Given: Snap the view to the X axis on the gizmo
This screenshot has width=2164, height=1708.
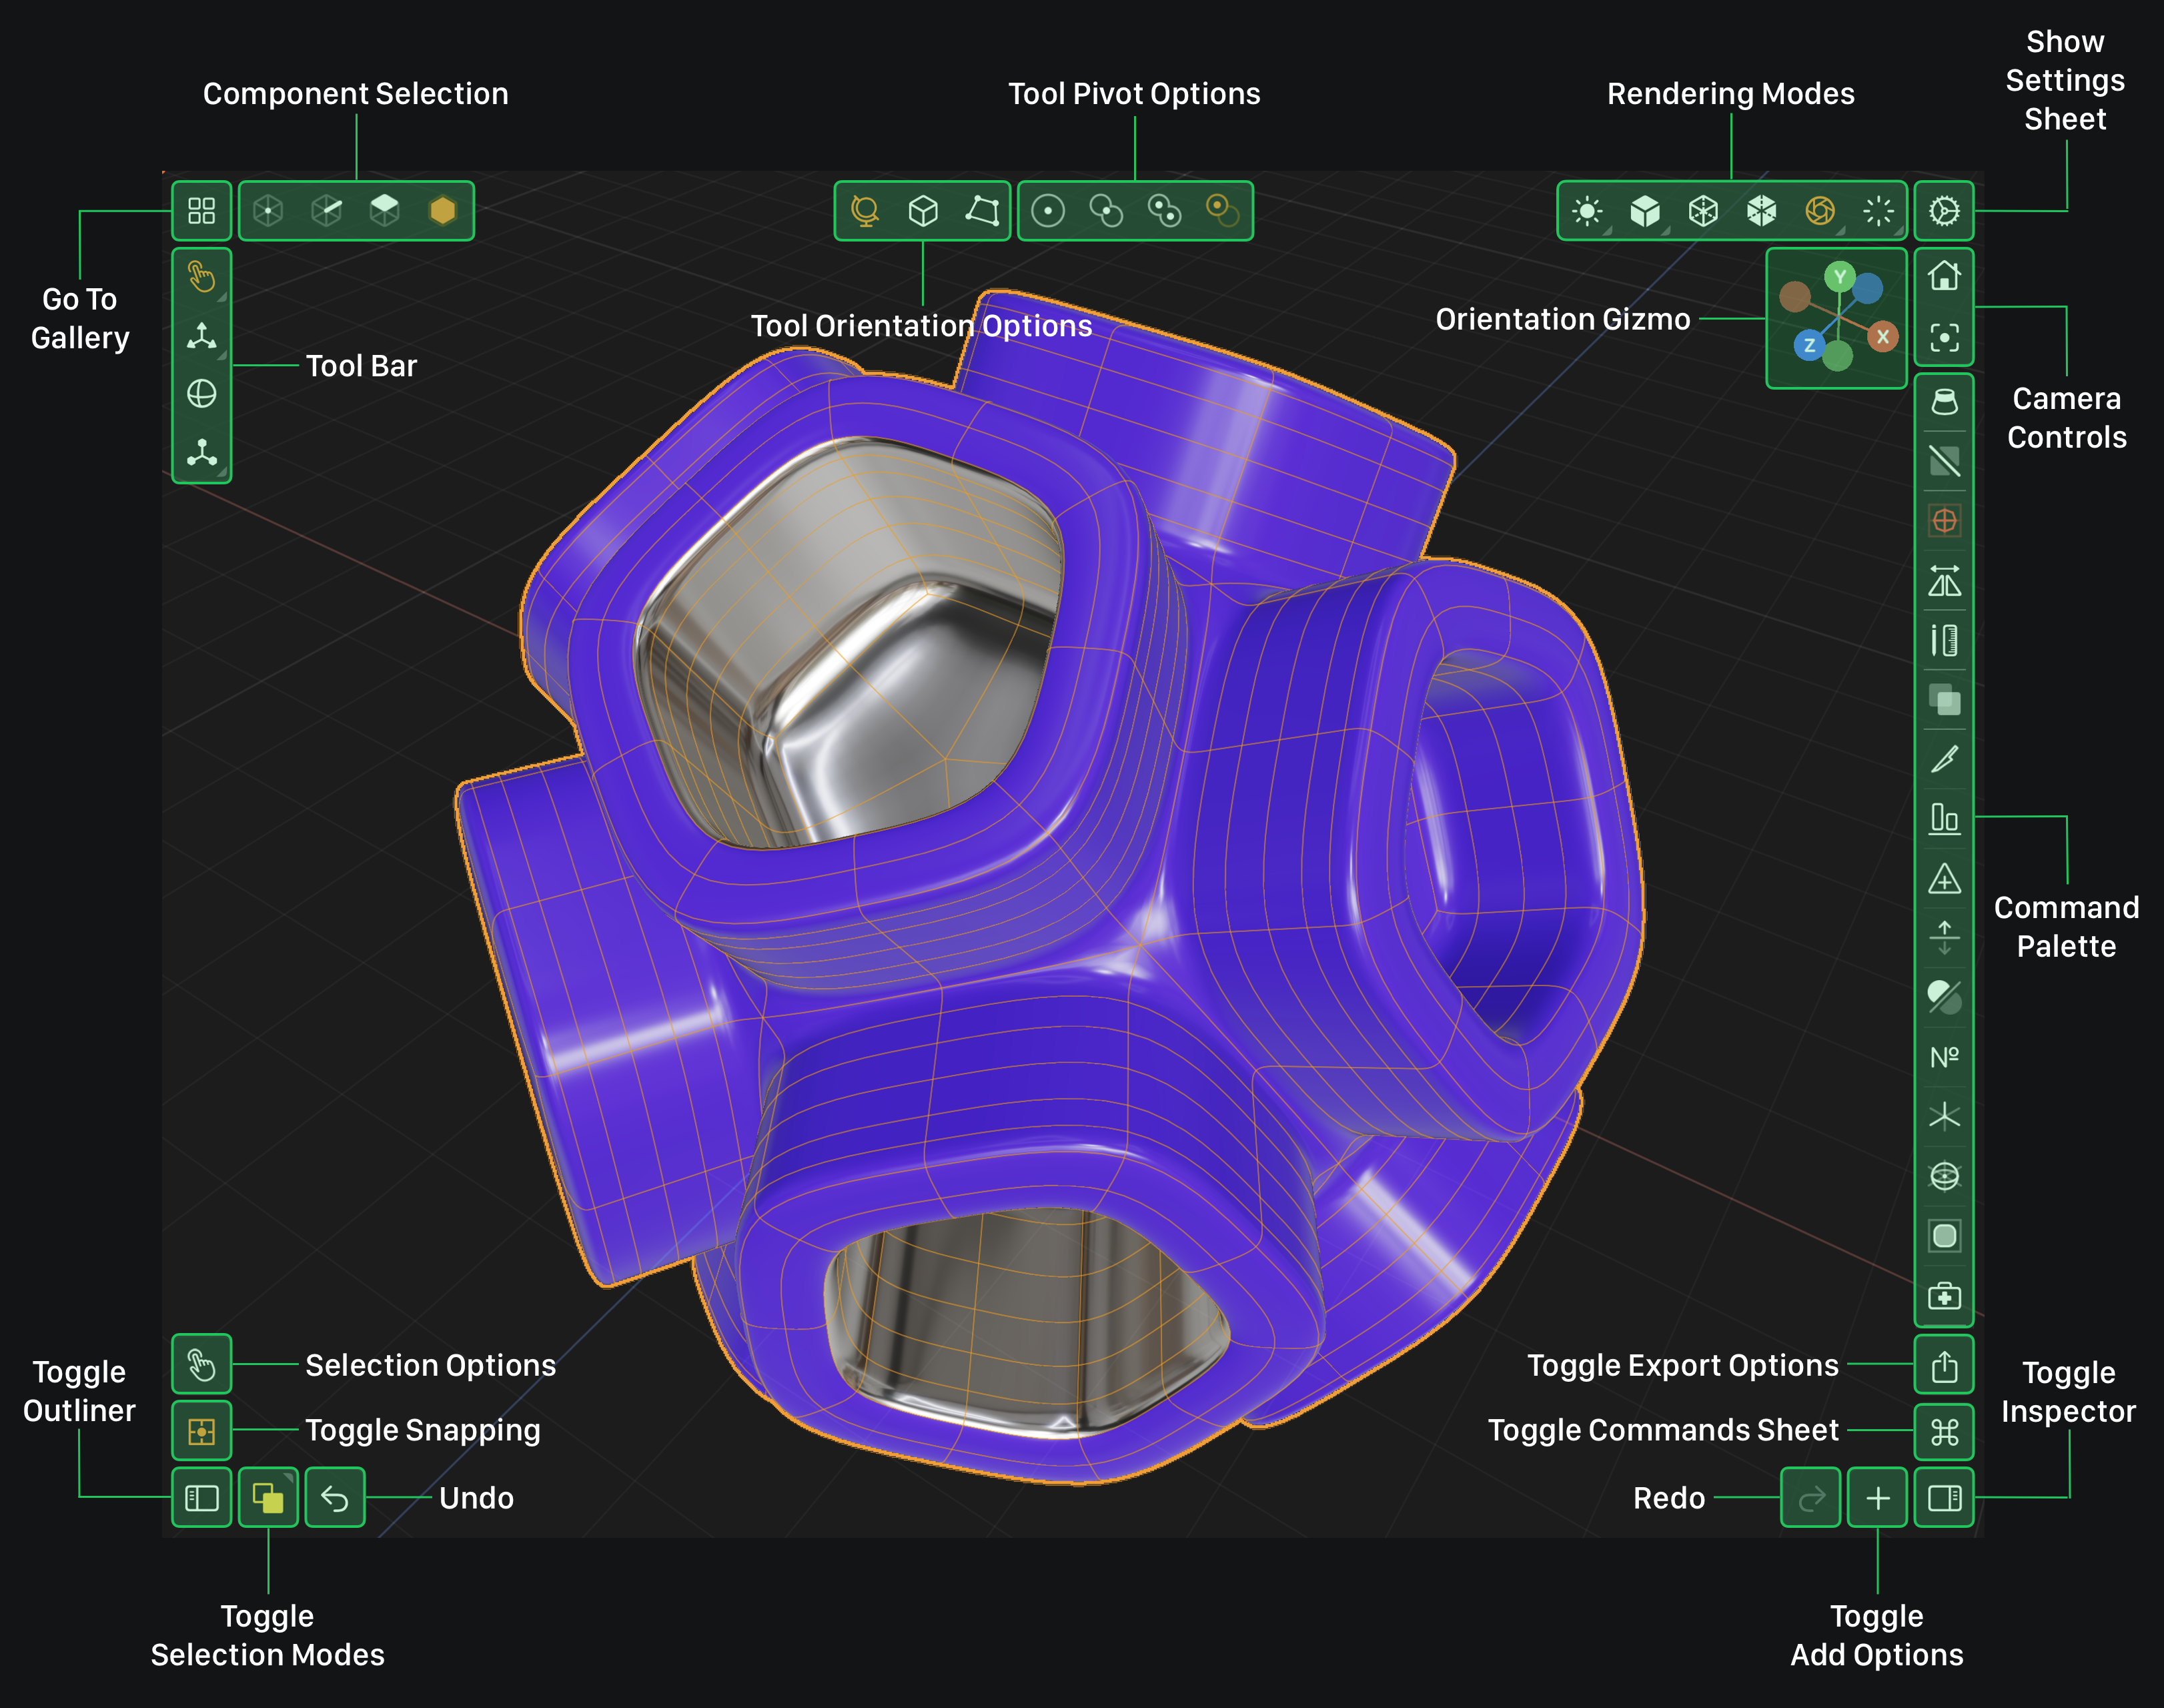Looking at the screenshot, I should click(x=1883, y=337).
